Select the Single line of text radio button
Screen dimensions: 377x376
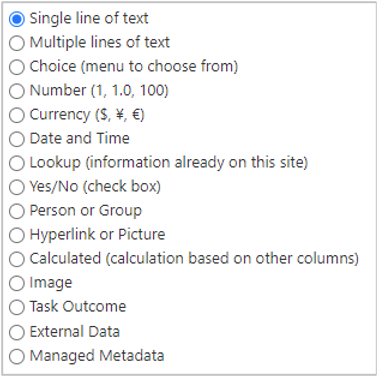tap(17, 19)
